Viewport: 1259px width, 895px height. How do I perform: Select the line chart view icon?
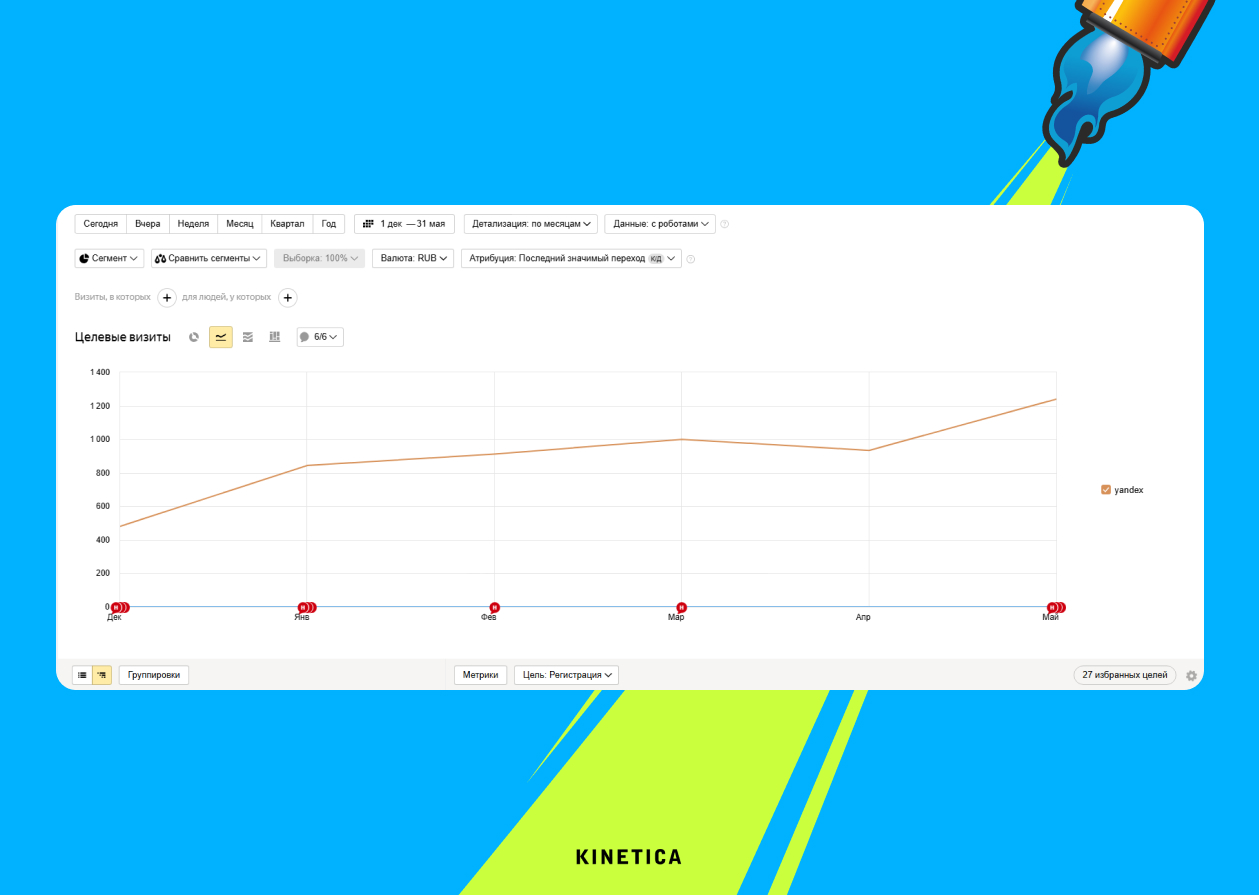pos(221,337)
